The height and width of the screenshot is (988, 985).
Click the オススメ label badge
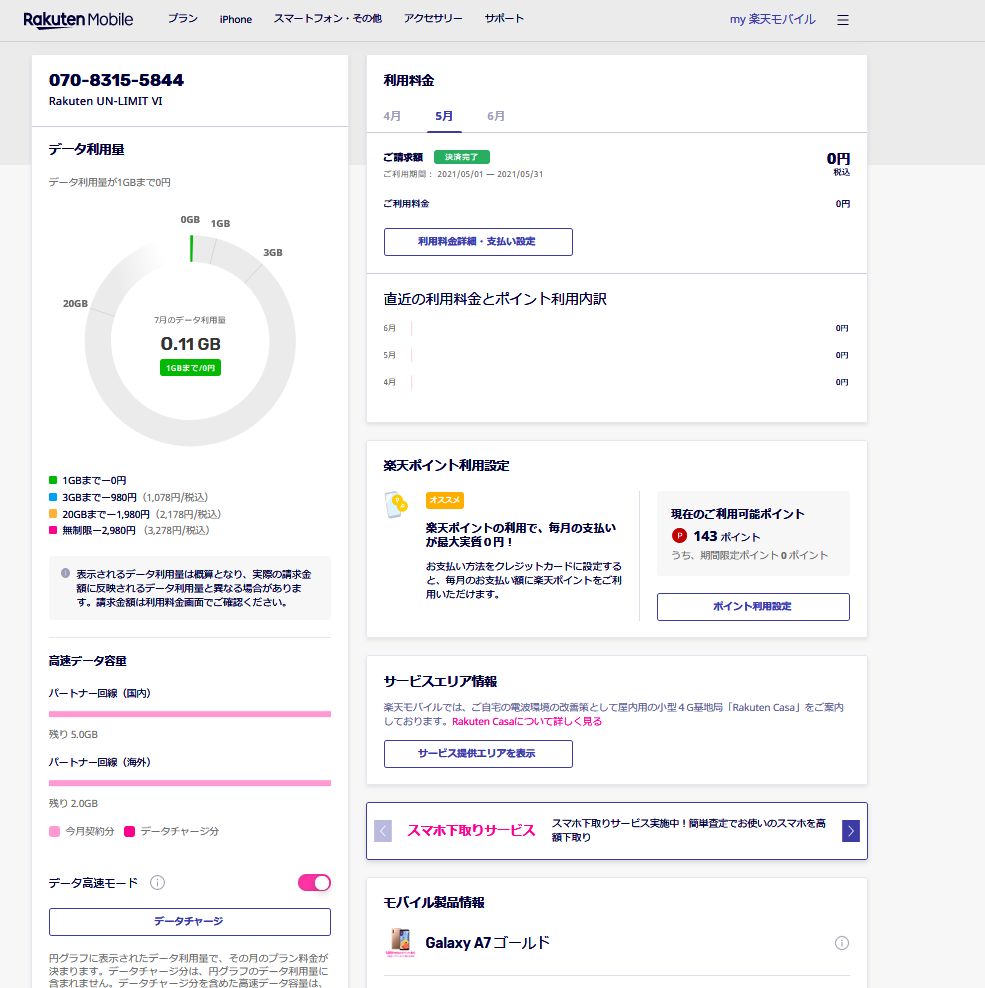coord(445,500)
